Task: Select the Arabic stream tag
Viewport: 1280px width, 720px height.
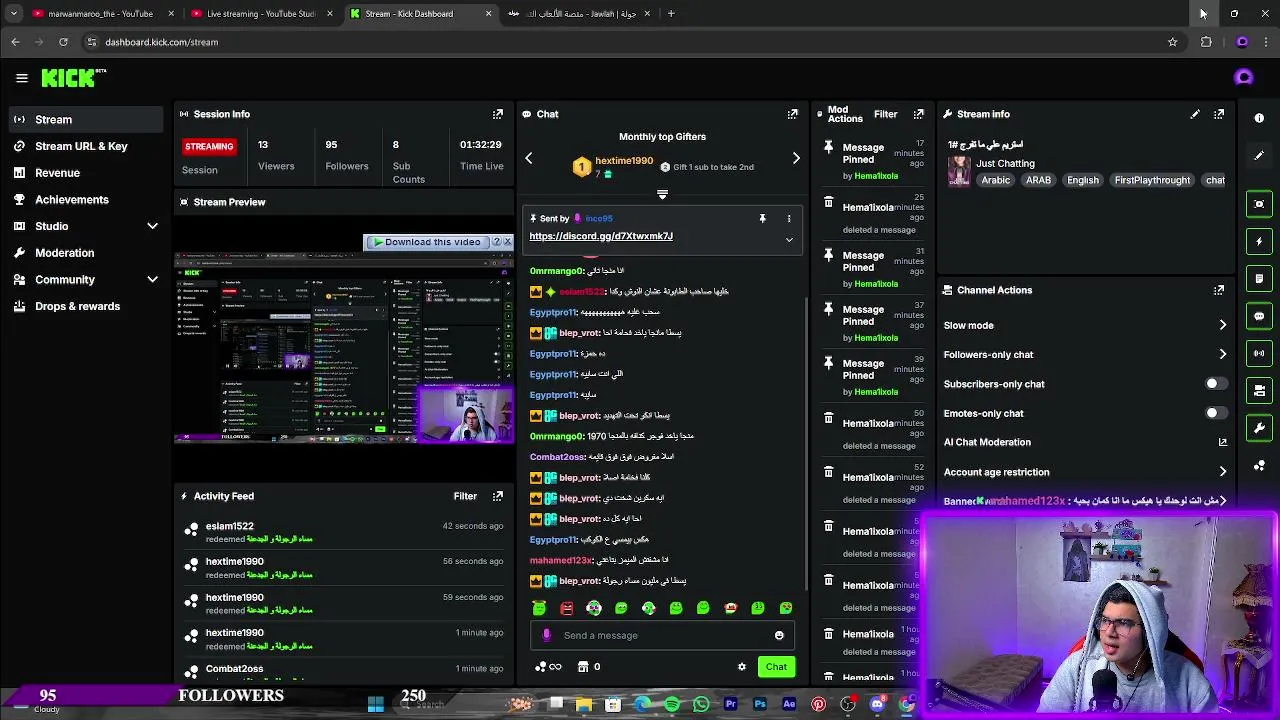Action: pyautogui.click(x=996, y=180)
